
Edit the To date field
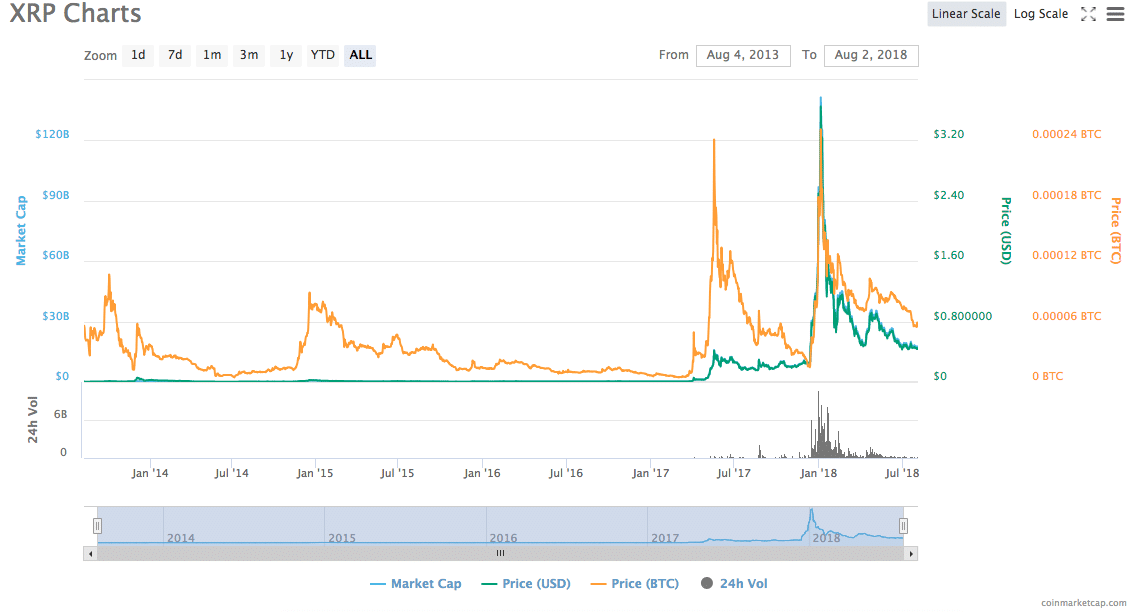(x=871, y=55)
